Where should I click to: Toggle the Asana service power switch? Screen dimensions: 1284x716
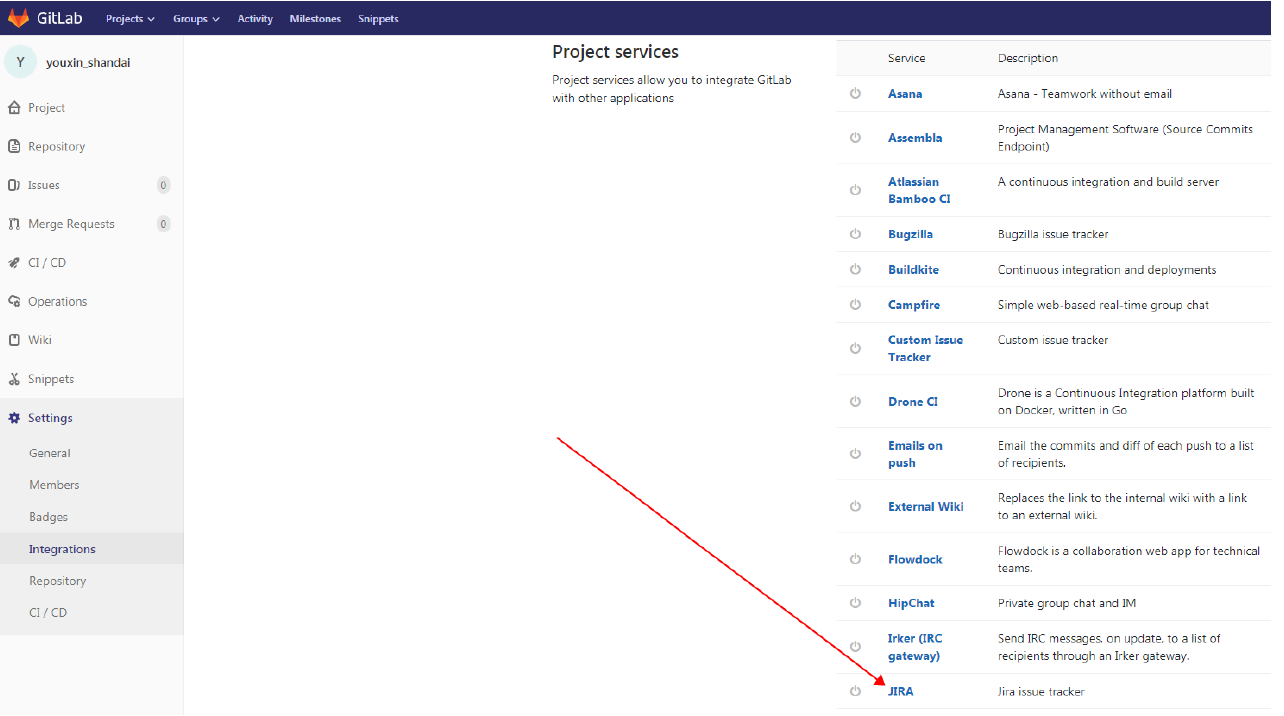tap(856, 93)
